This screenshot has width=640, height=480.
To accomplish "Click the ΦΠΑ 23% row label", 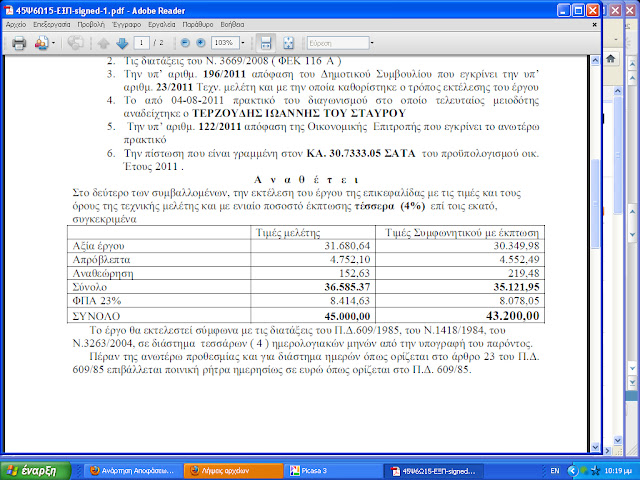I will click(x=97, y=301).
